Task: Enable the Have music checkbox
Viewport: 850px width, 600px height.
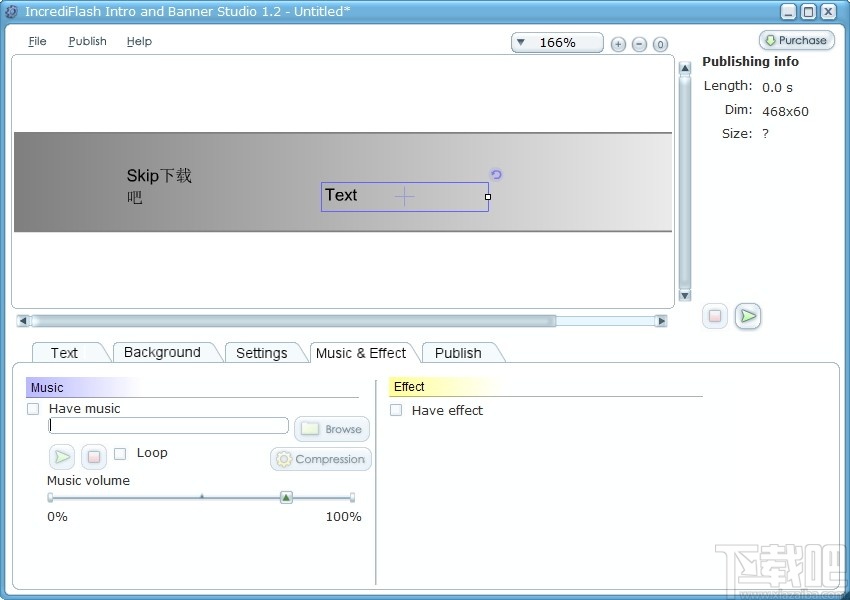Action: pos(33,409)
